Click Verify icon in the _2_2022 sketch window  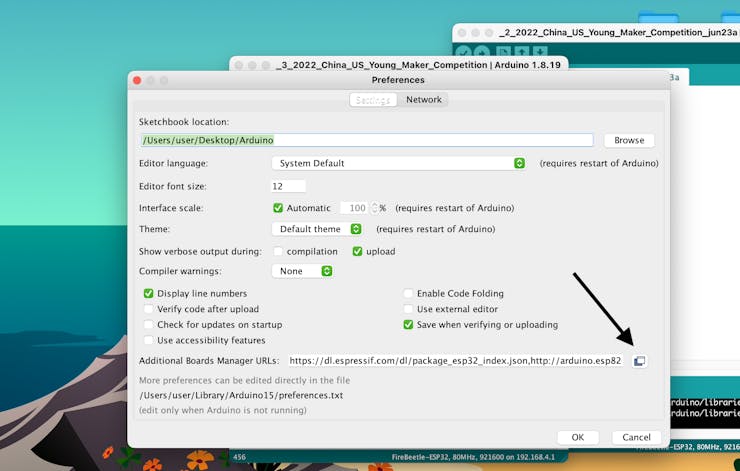pos(465,52)
